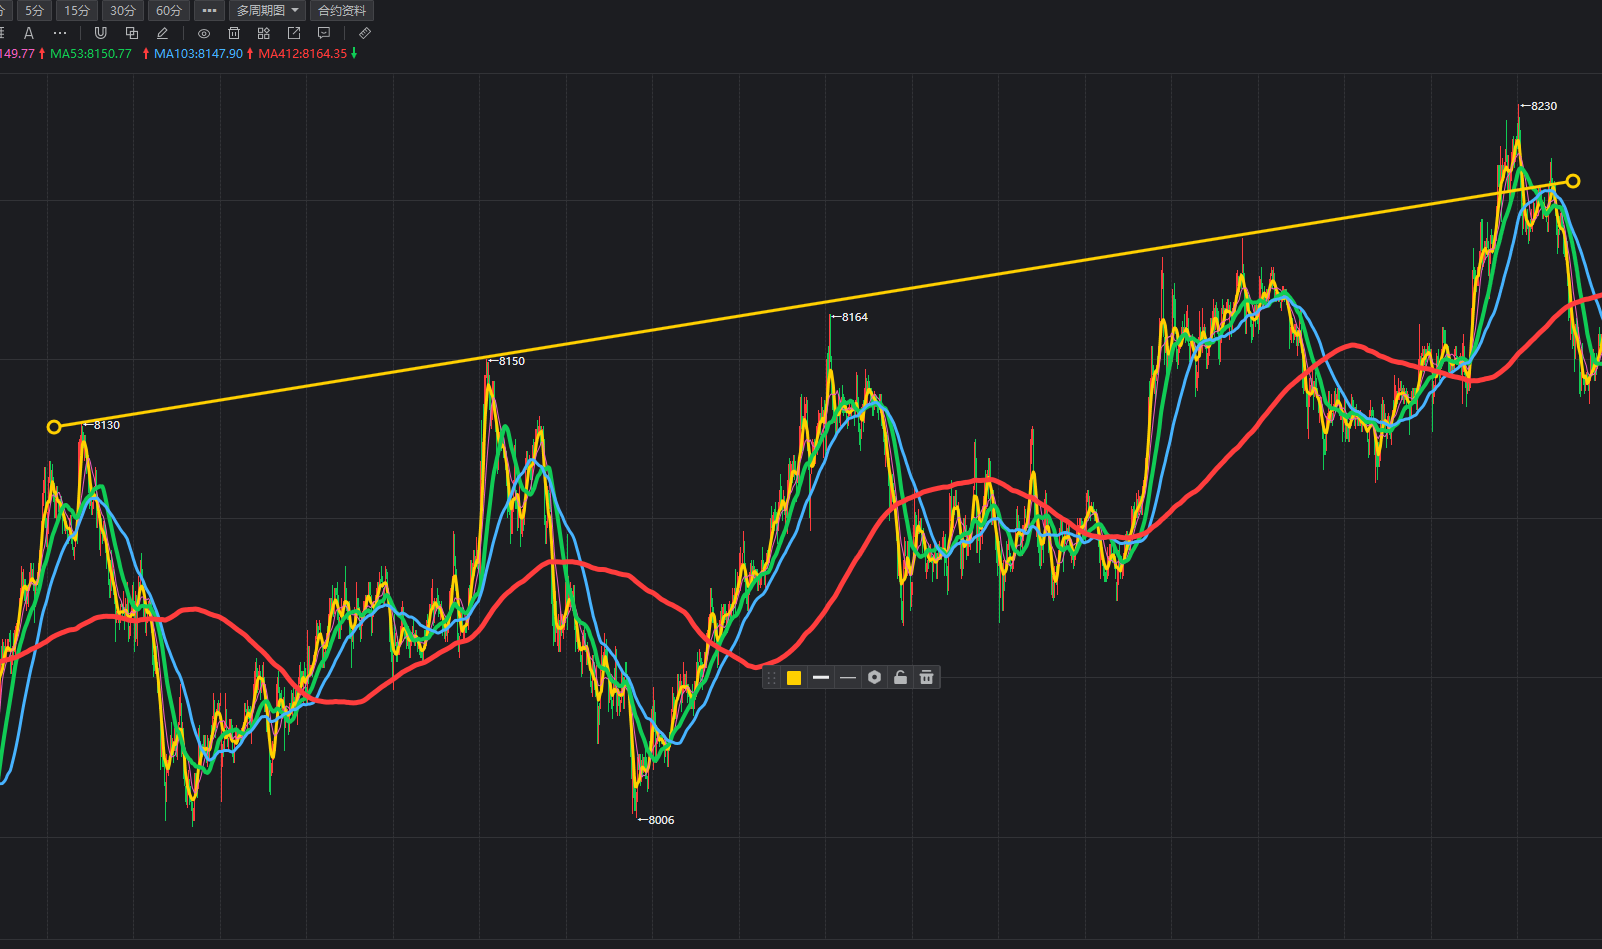
Task: Open trend line settings hexagon icon
Action: tap(875, 678)
